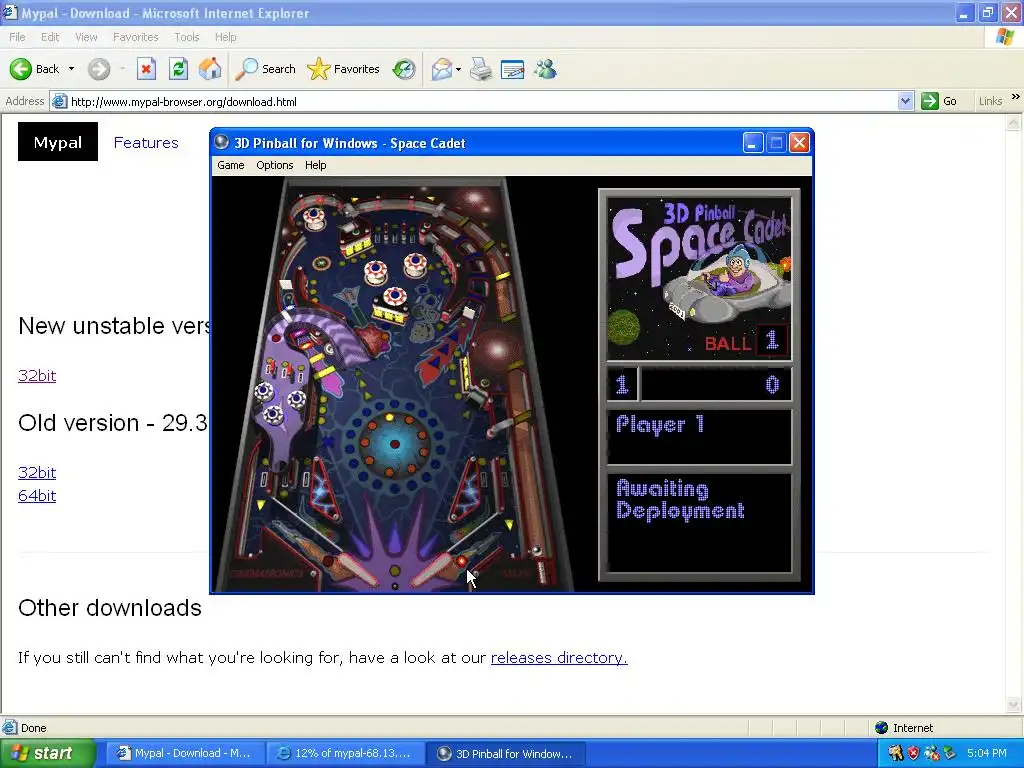Expand the address bar dropdown arrow
Screen dimensions: 1024x768
[905, 101]
